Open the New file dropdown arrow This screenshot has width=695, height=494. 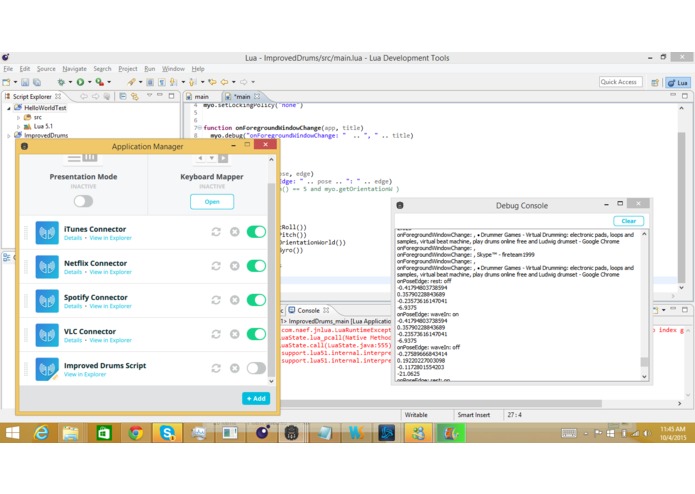16,82
